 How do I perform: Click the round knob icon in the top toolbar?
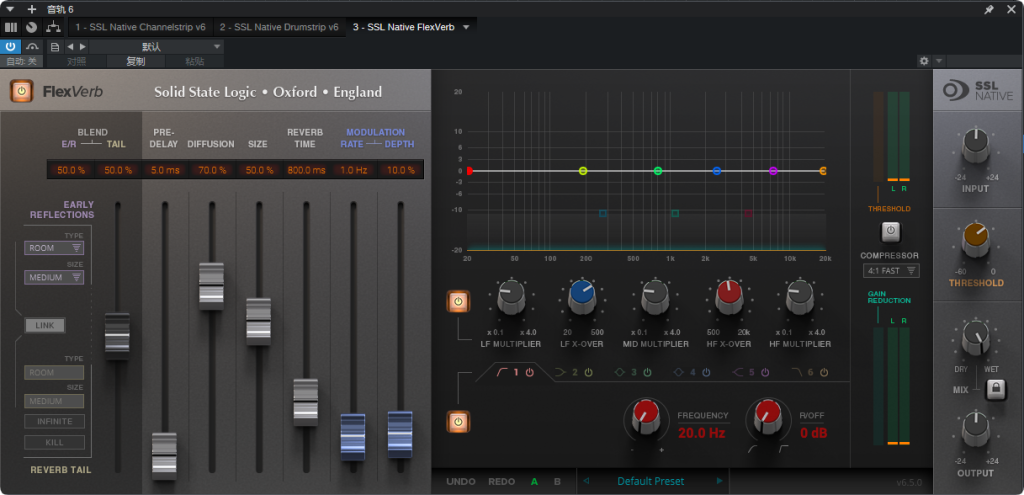click(x=32, y=27)
